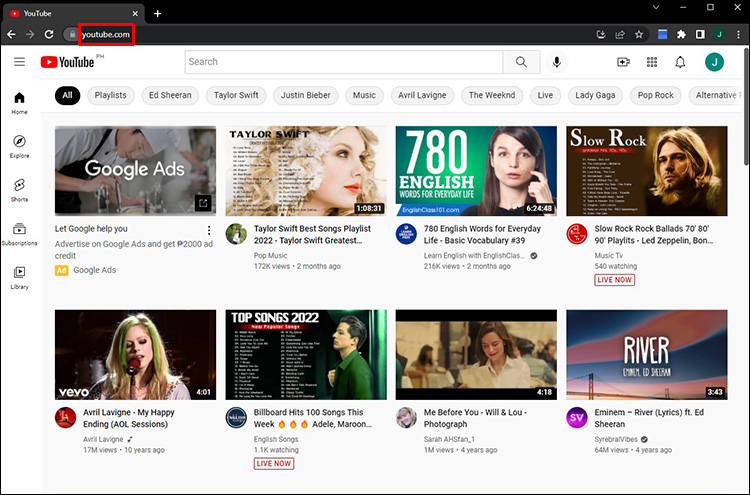Open the Create video icon

[623, 62]
